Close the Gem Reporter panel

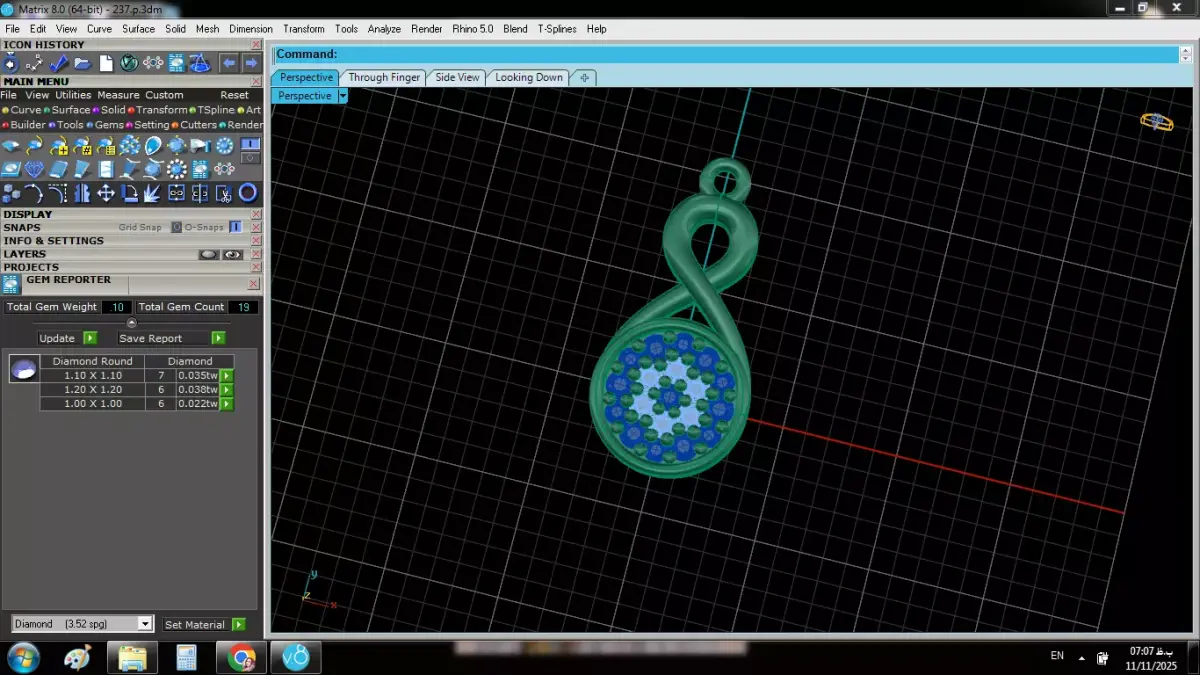pyautogui.click(x=253, y=283)
